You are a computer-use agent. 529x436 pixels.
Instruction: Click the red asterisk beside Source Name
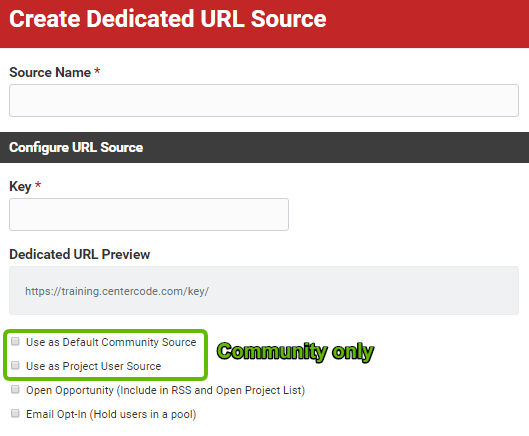point(97,71)
